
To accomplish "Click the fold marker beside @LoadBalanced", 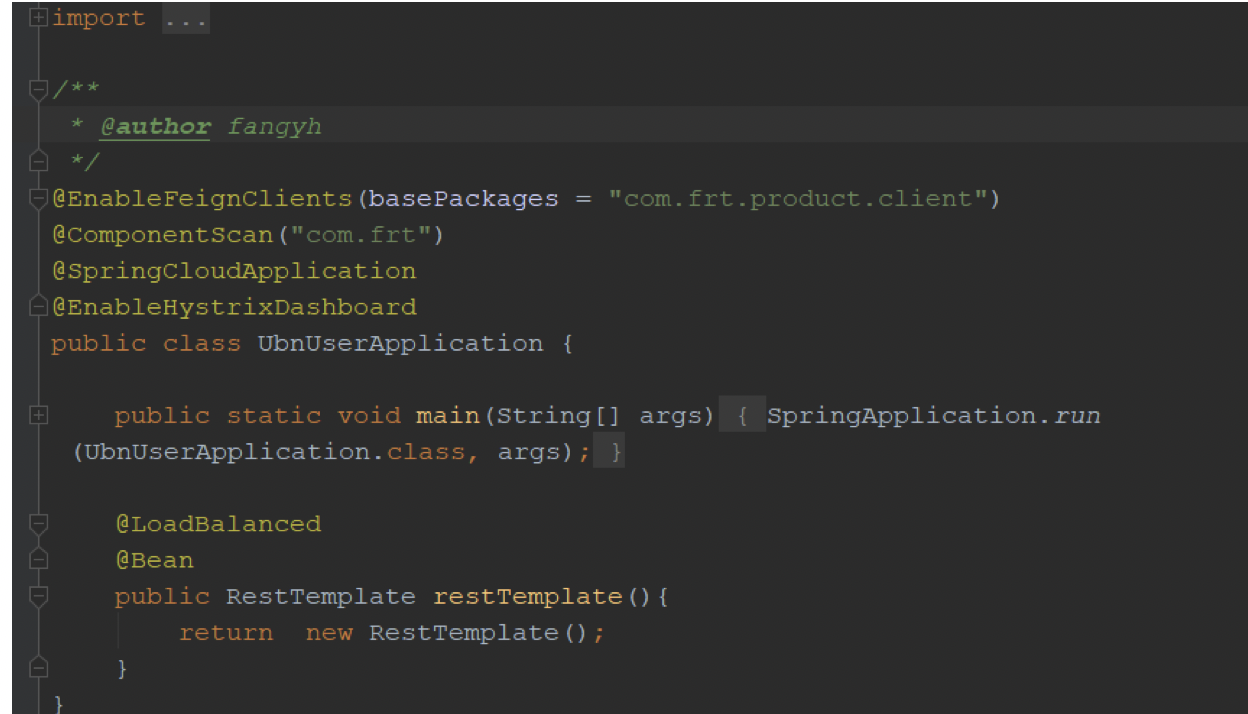I will (x=37, y=523).
